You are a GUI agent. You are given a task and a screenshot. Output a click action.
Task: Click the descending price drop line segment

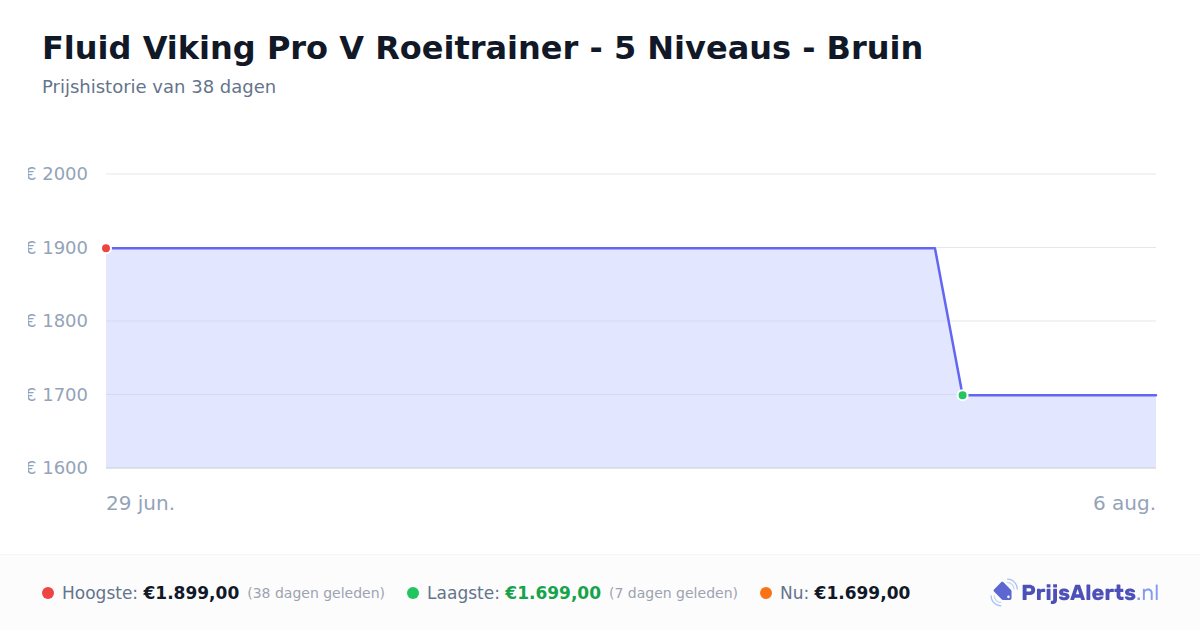point(949,321)
